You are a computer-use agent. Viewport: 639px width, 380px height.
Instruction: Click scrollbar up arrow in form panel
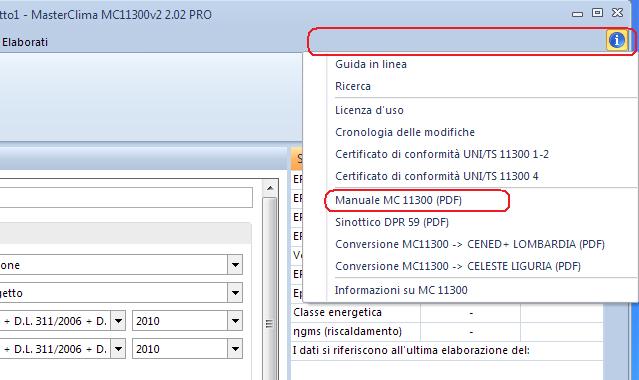[x=270, y=188]
